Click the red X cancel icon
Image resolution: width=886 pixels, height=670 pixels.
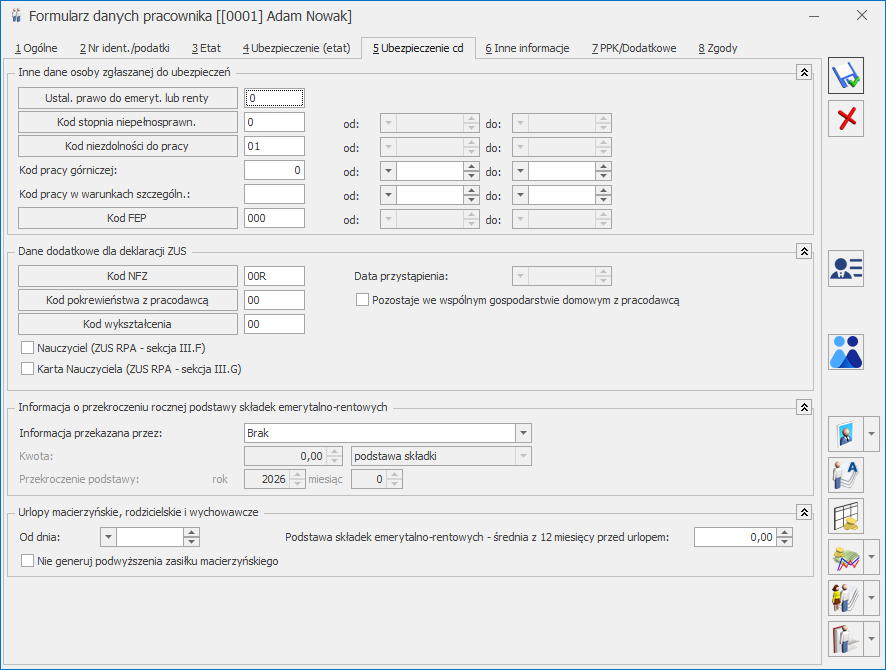[x=846, y=119]
